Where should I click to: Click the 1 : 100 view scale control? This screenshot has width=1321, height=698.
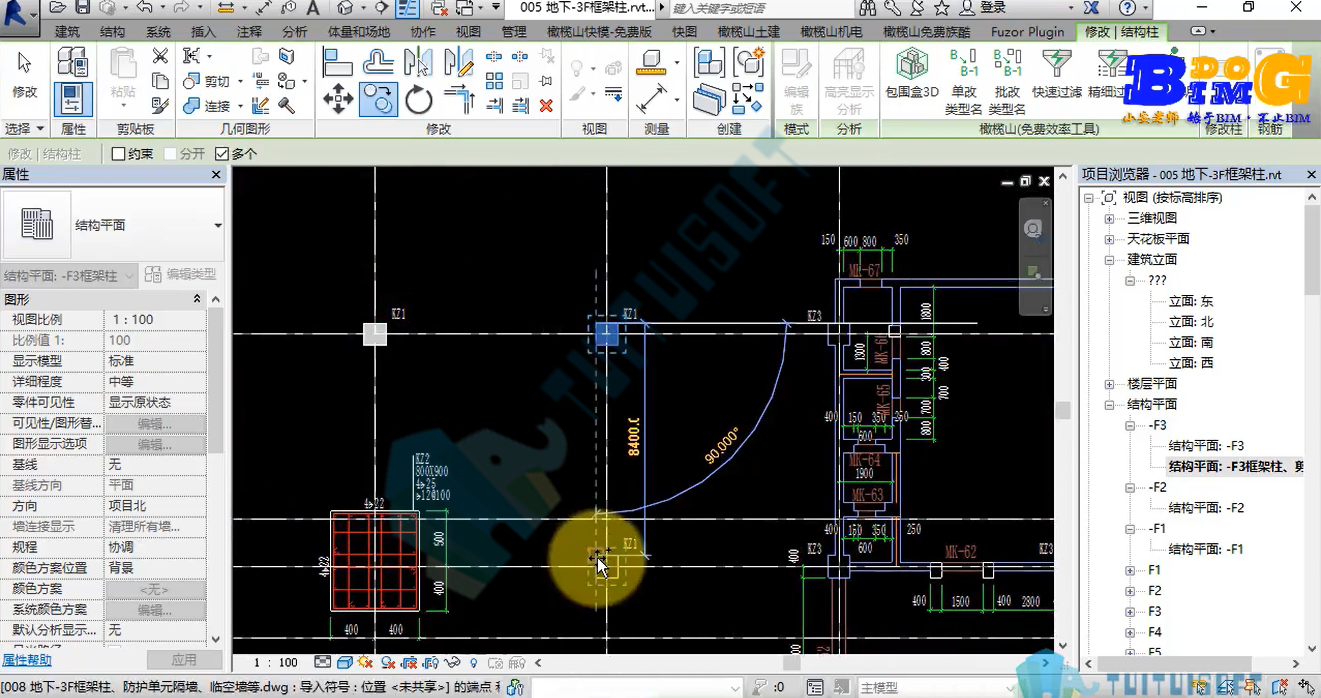(x=275, y=662)
